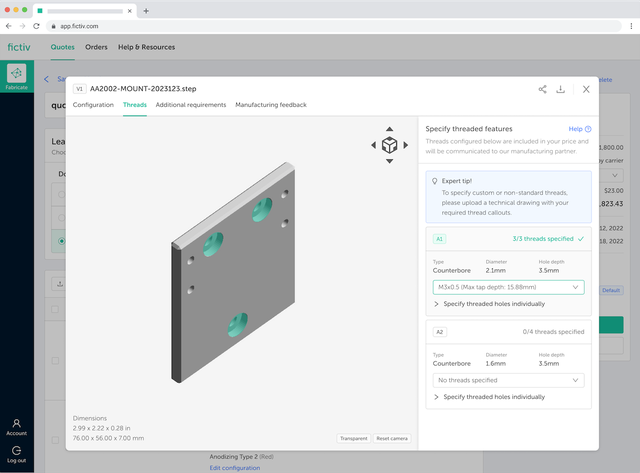Click the Edit configuration link
640x473 pixels.
pos(235,468)
